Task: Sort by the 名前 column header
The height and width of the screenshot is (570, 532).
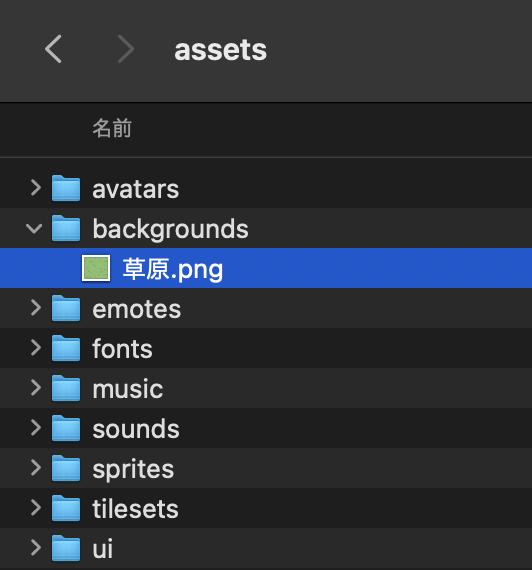Action: pos(112,128)
